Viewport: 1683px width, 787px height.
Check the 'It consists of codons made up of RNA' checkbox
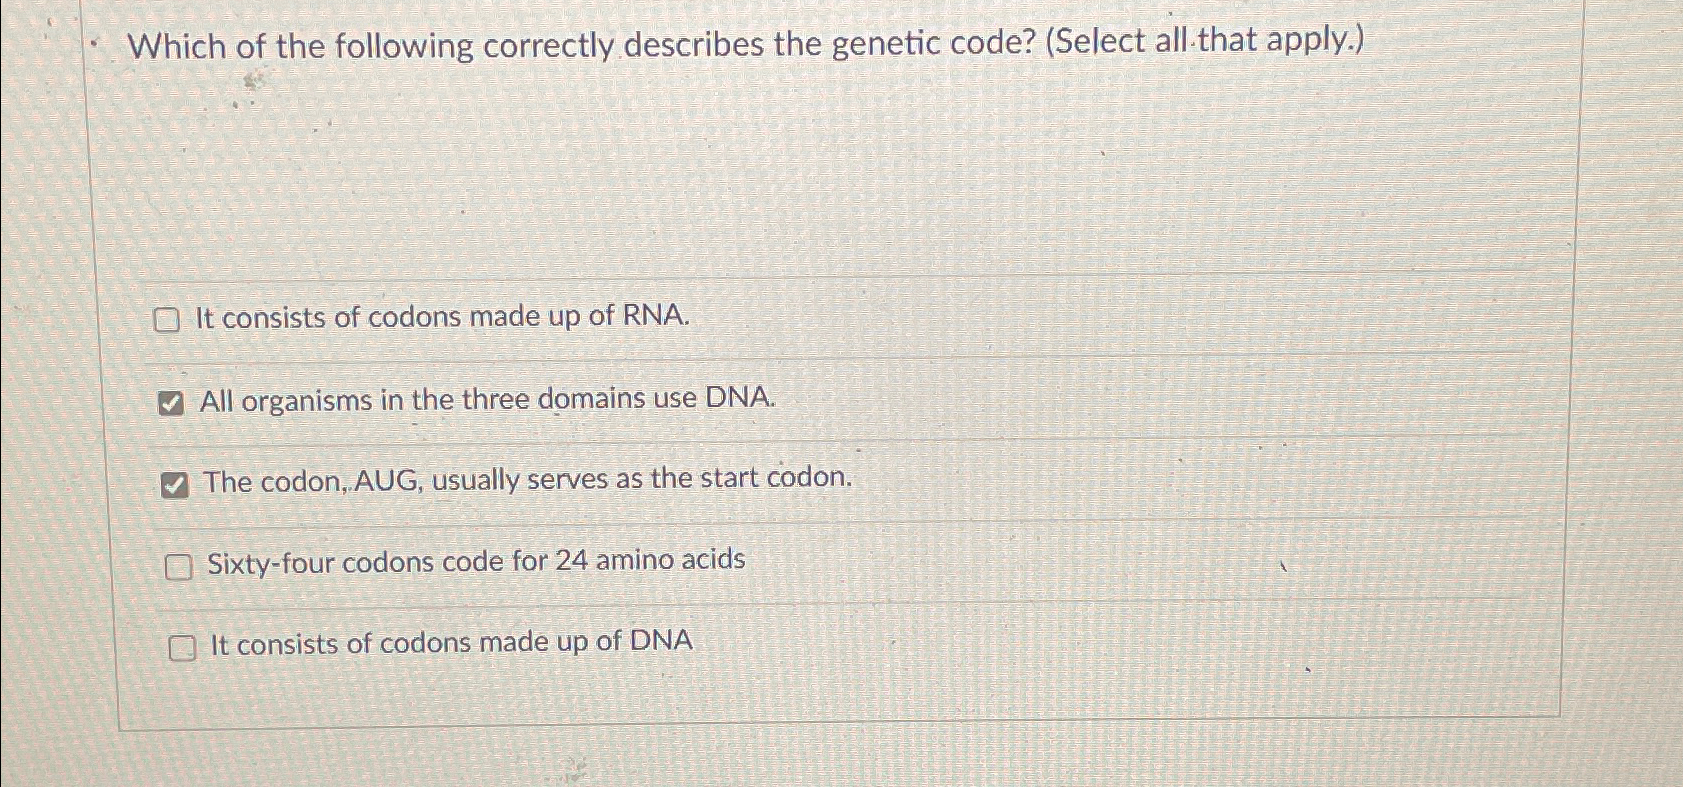pyautogui.click(x=169, y=321)
